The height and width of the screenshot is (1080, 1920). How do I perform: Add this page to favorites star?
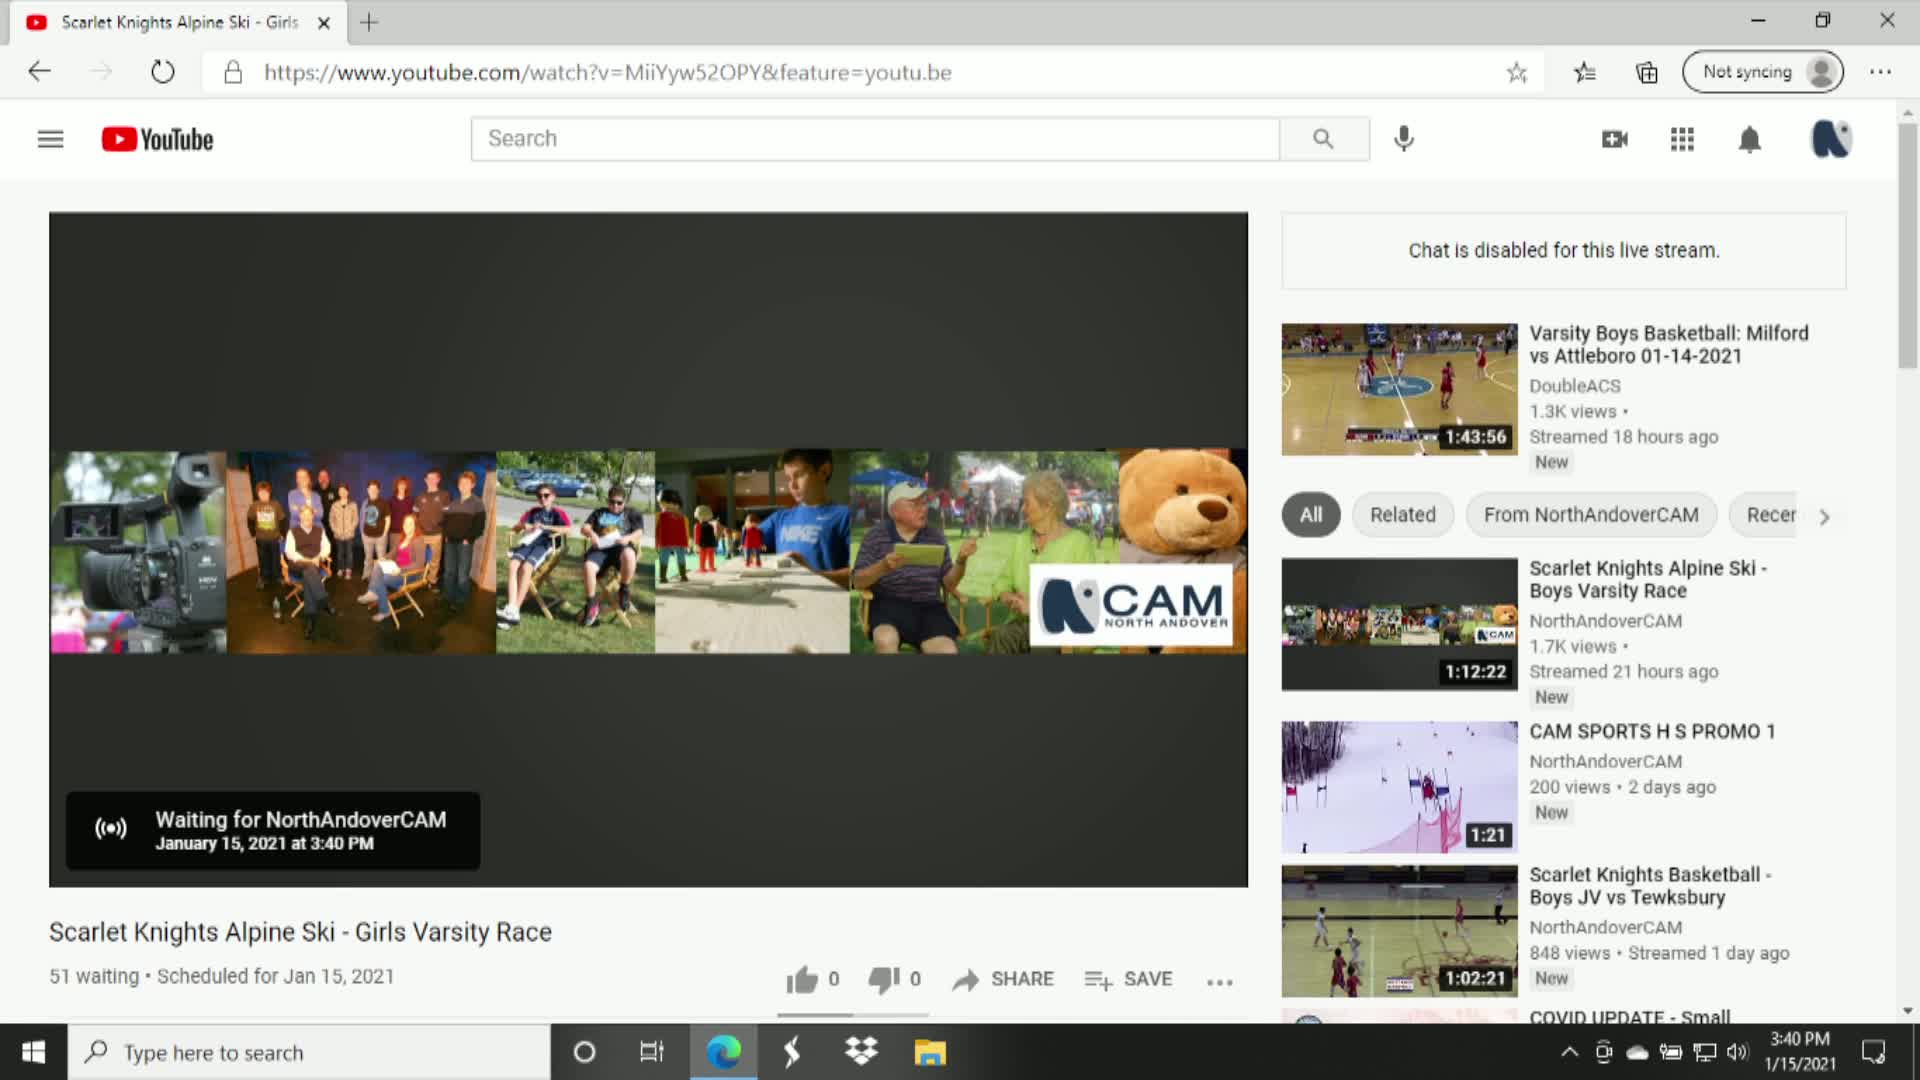pyautogui.click(x=1516, y=72)
